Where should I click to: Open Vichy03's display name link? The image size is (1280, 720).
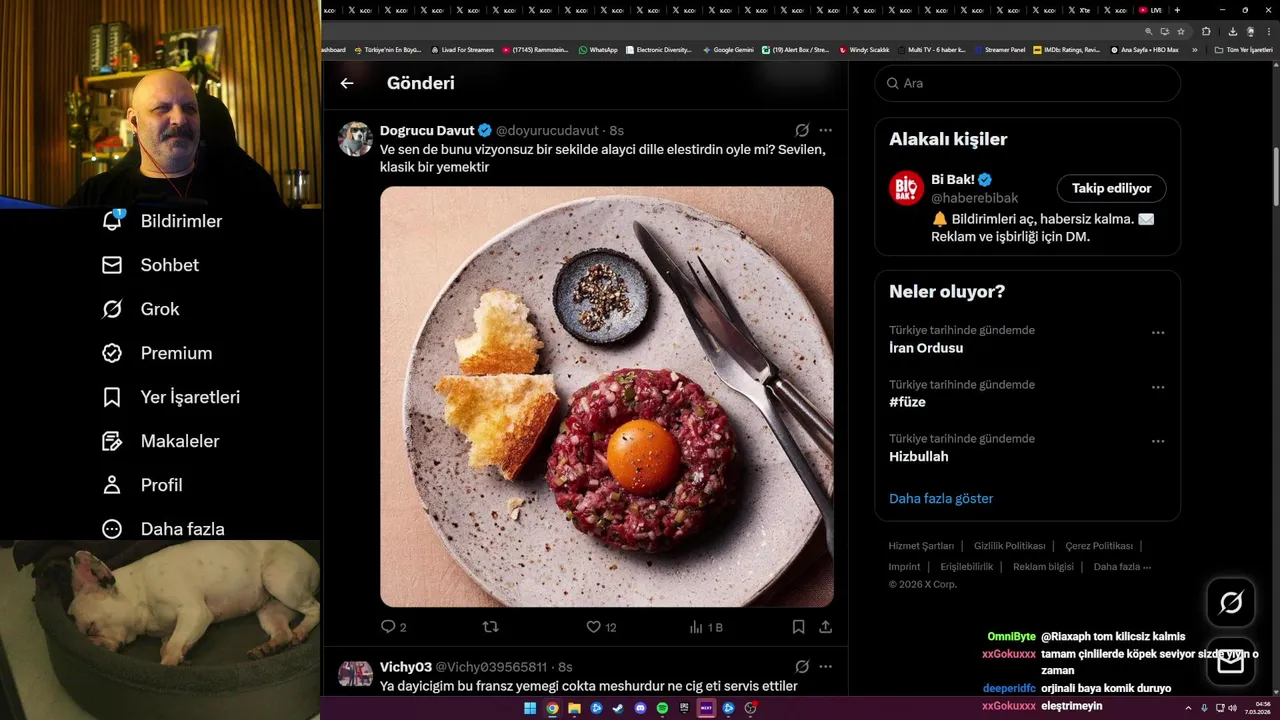(x=406, y=667)
